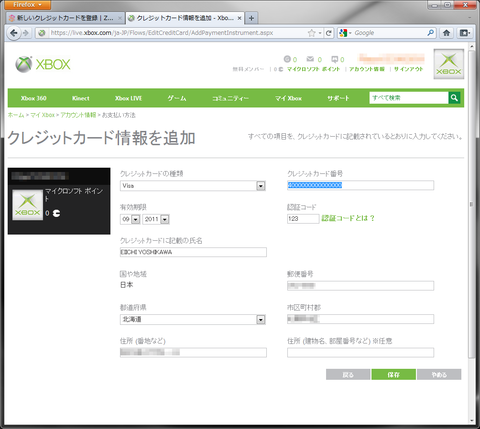The width and height of the screenshot is (480, 429).
Task: Click the マイ Xbox breadcrumb link
Action: click(42, 115)
